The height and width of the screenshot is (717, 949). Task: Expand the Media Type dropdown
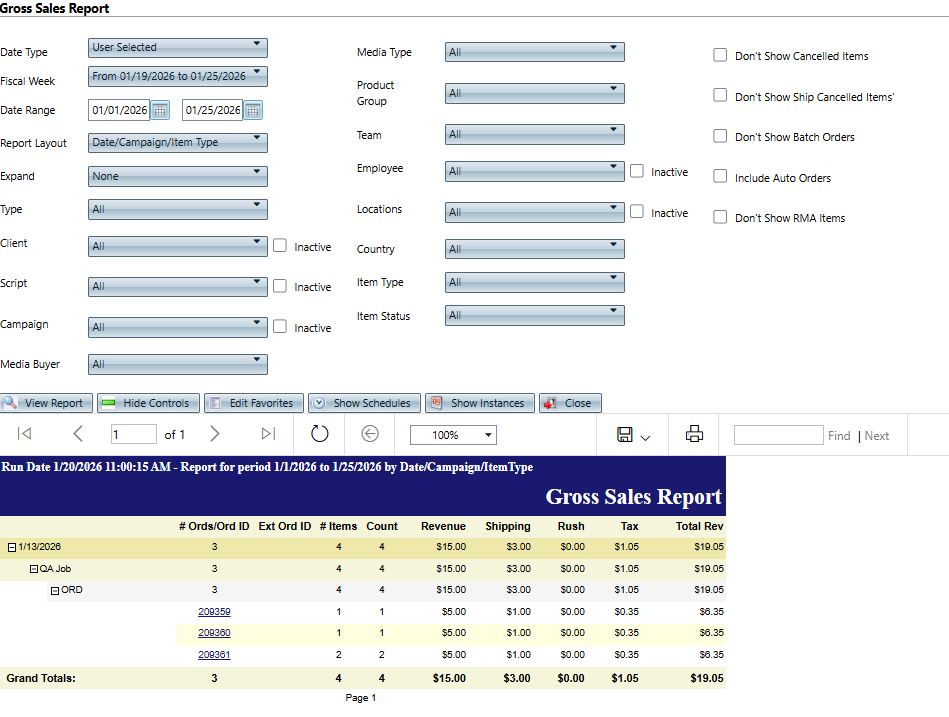(x=534, y=52)
